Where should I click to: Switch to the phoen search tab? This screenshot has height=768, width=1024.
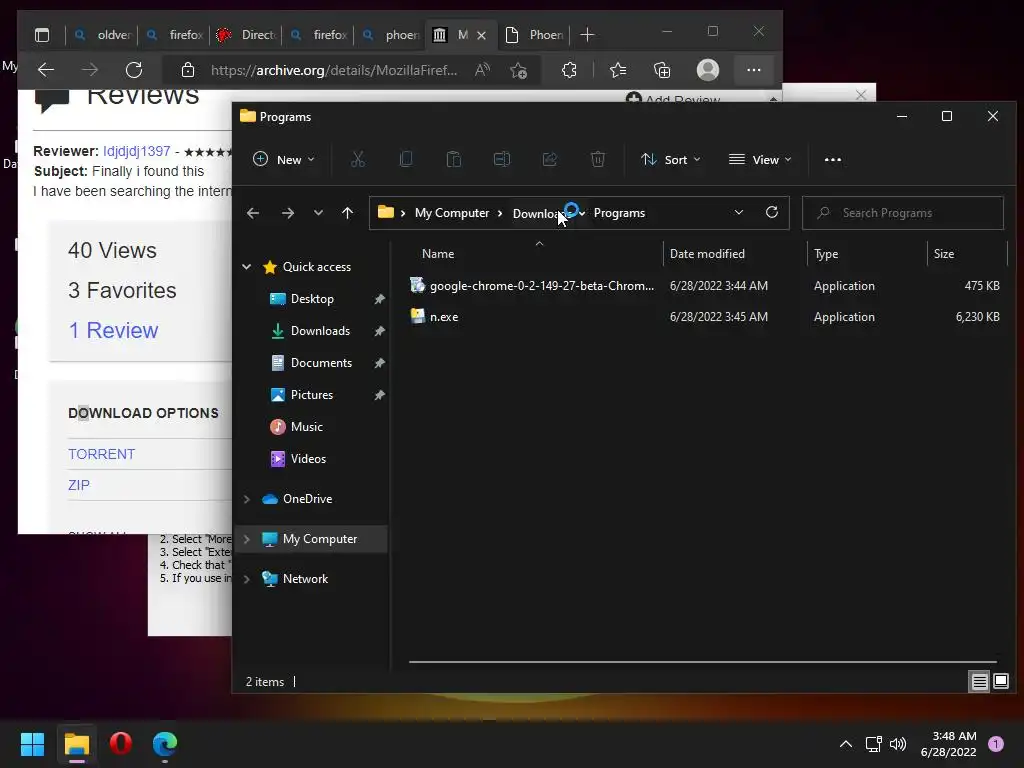pos(390,35)
